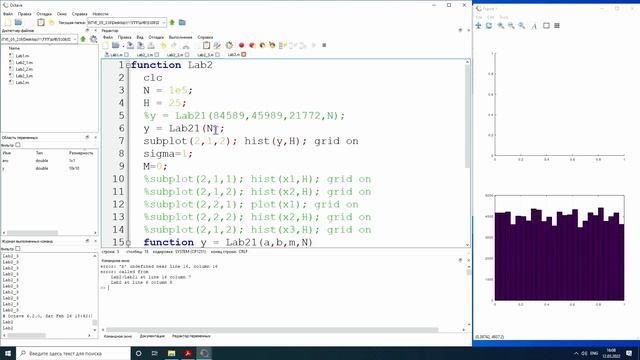Go up one directory via green arrow by current folder
The width and height of the screenshot is (640, 360).
point(172,22)
